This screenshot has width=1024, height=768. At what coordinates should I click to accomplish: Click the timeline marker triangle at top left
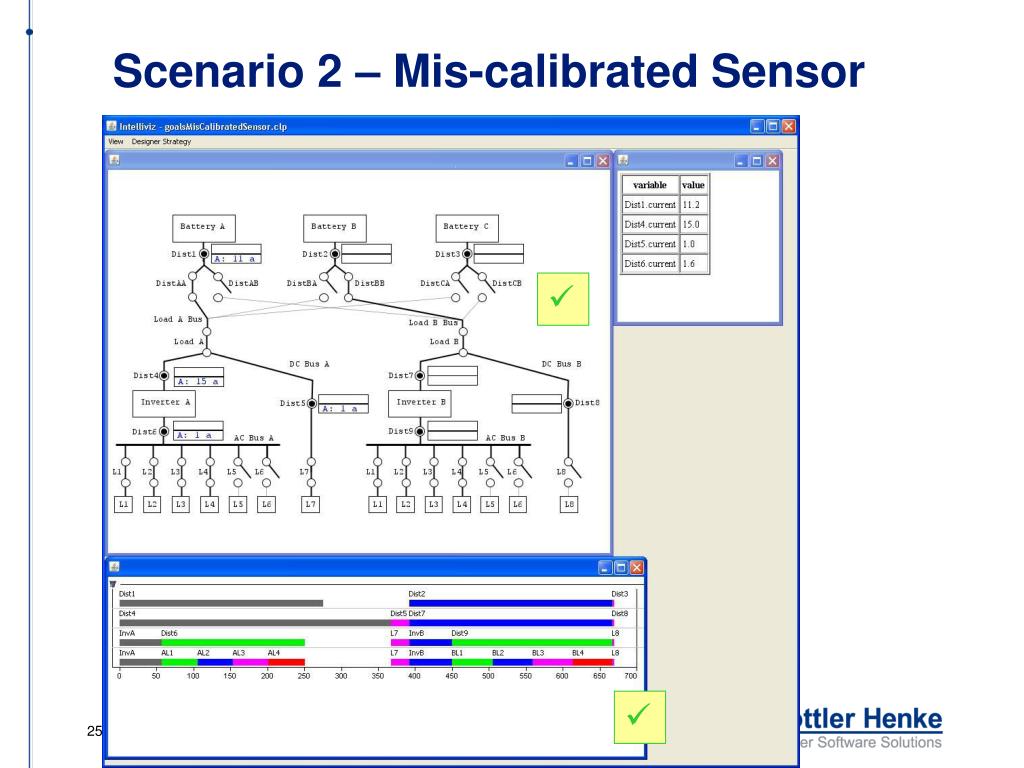113,584
